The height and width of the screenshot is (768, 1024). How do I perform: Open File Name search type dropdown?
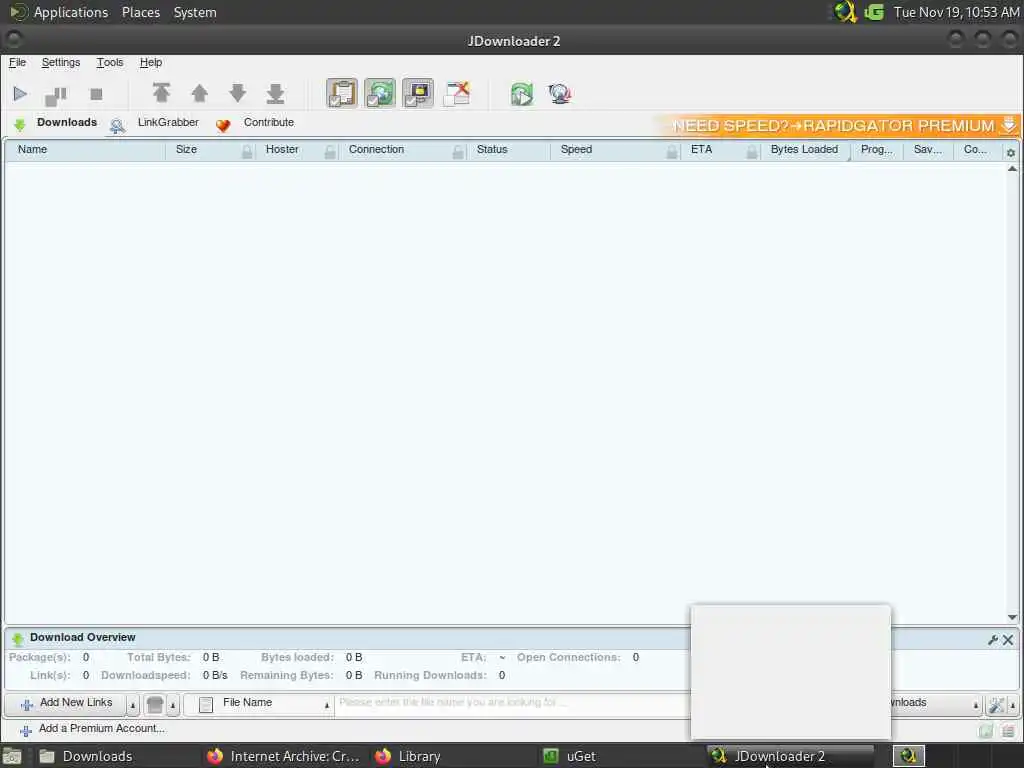pyautogui.click(x=259, y=705)
